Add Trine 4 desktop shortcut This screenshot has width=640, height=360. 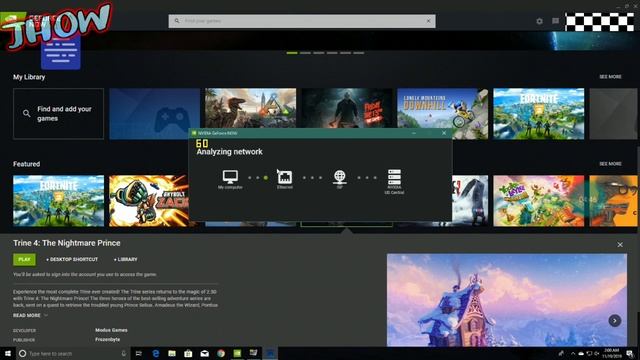72,260
